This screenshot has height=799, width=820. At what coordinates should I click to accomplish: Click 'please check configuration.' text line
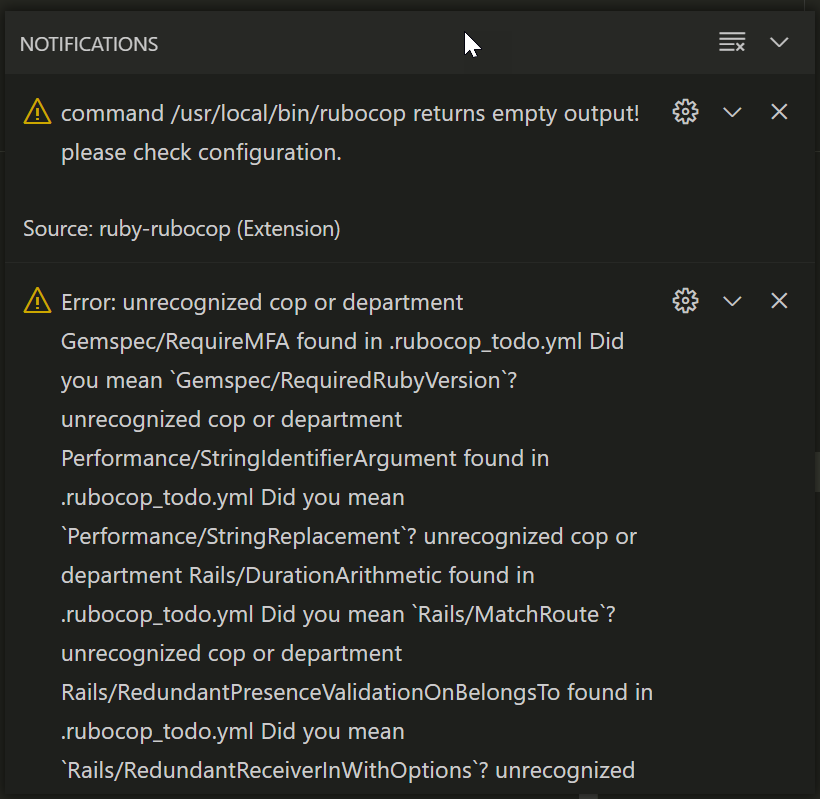click(201, 153)
